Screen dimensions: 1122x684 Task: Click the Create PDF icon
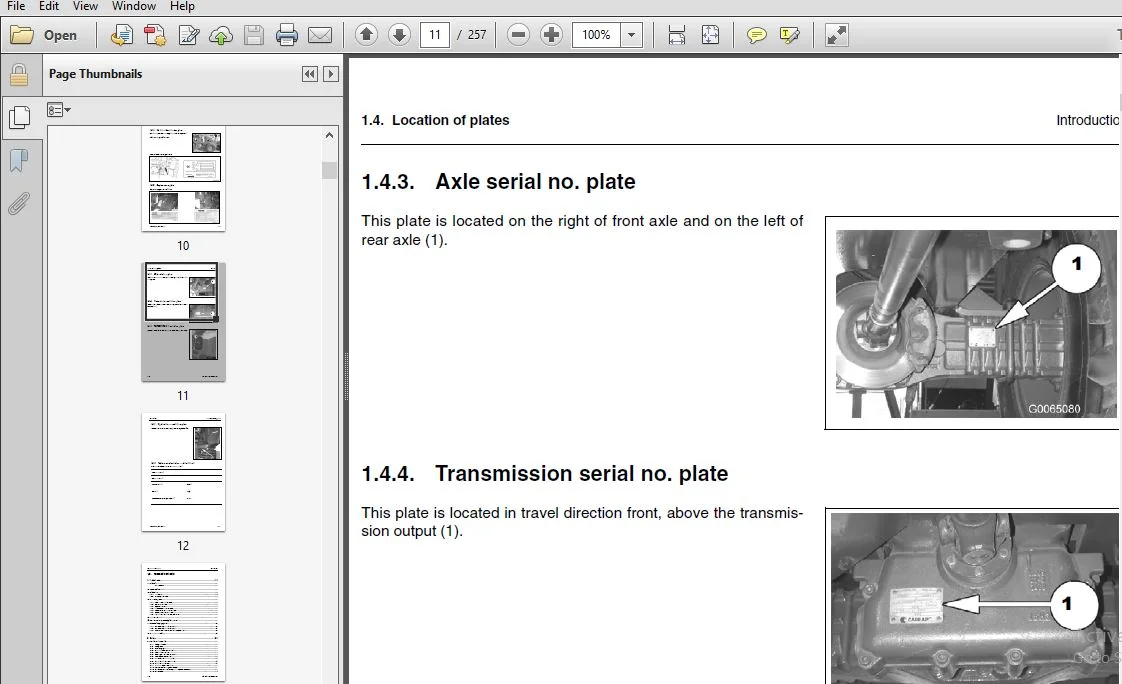tap(122, 35)
